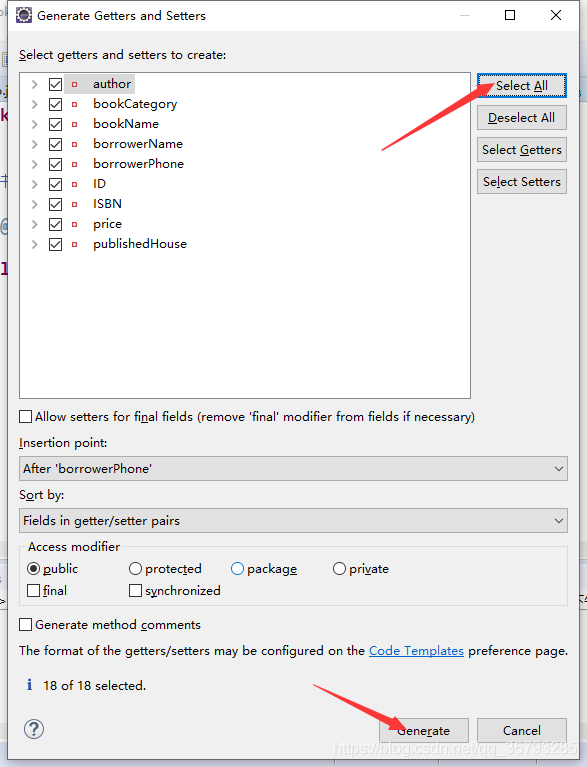Select the protected access modifier

(x=135, y=568)
